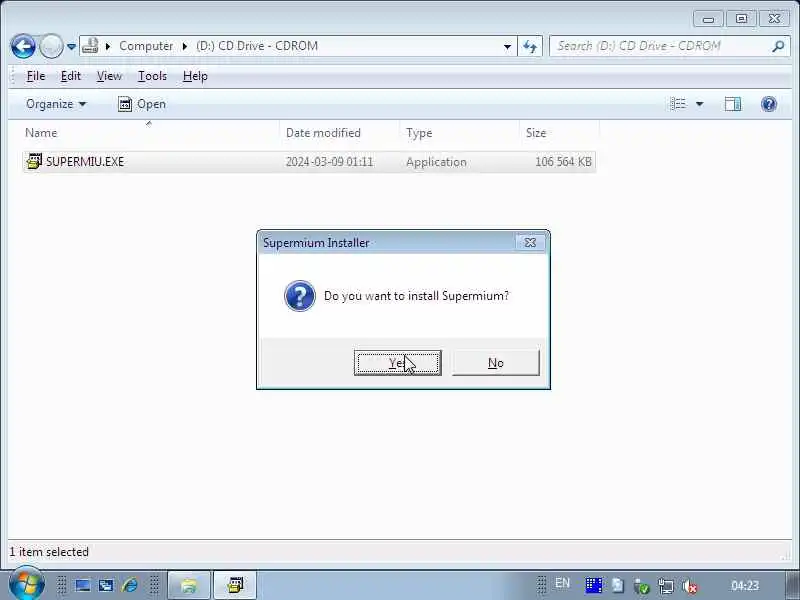Click the magnifier search icon
Viewport: 800px width, 600px height.
pyautogui.click(x=778, y=46)
